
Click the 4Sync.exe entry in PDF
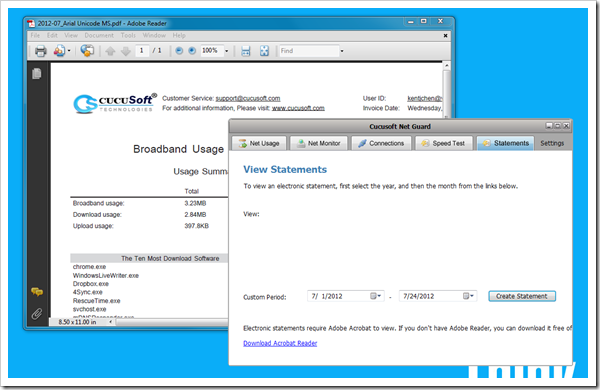point(88,292)
